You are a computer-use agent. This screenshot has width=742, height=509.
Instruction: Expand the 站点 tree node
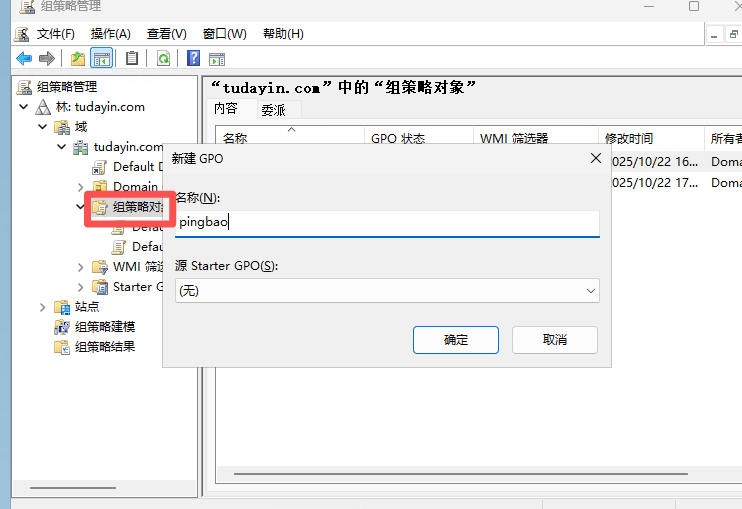click(42, 307)
